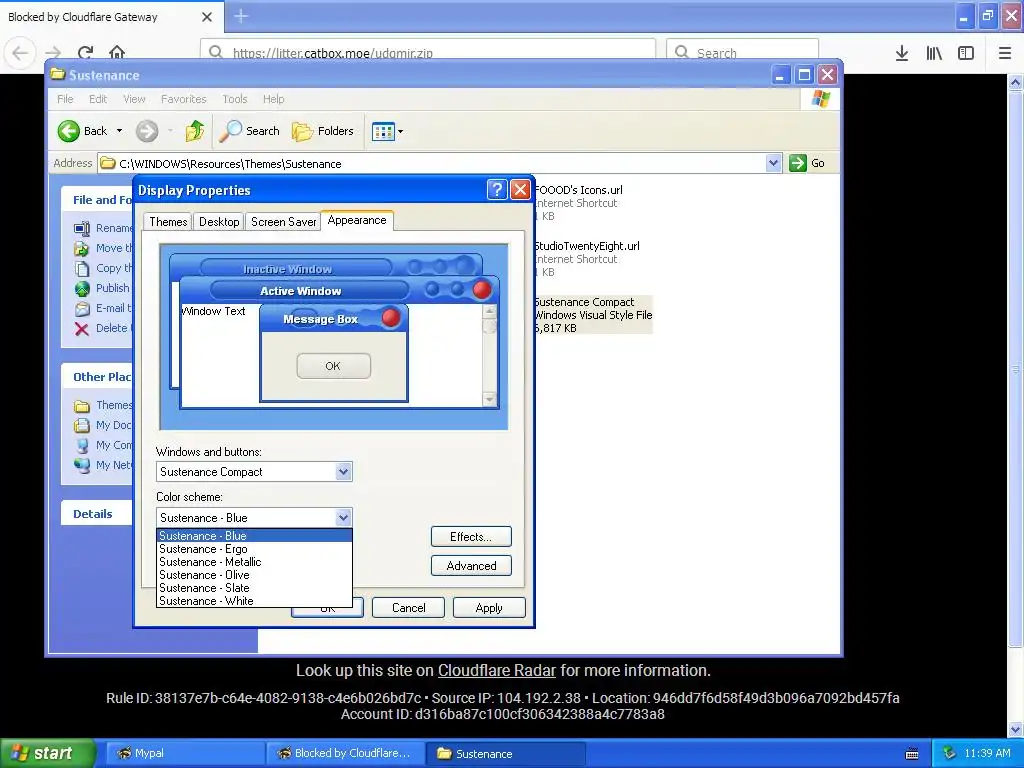The height and width of the screenshot is (768, 1024).
Task: Open the View menu in Explorer
Action: coord(134,99)
